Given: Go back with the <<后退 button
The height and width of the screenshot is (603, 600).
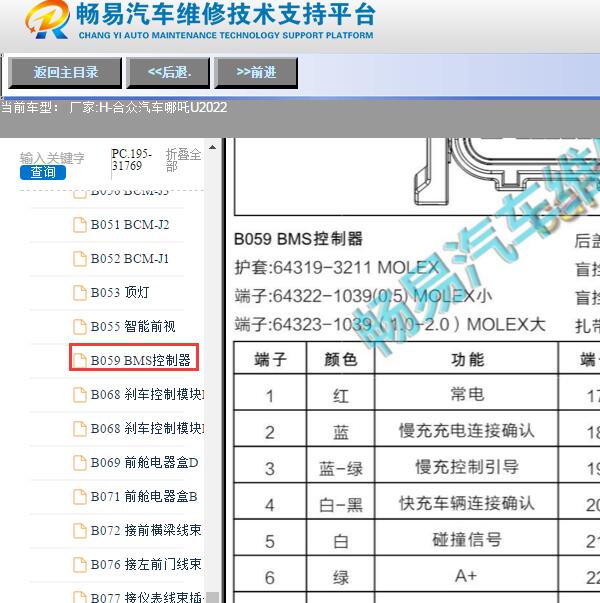Looking at the screenshot, I should point(168,73).
